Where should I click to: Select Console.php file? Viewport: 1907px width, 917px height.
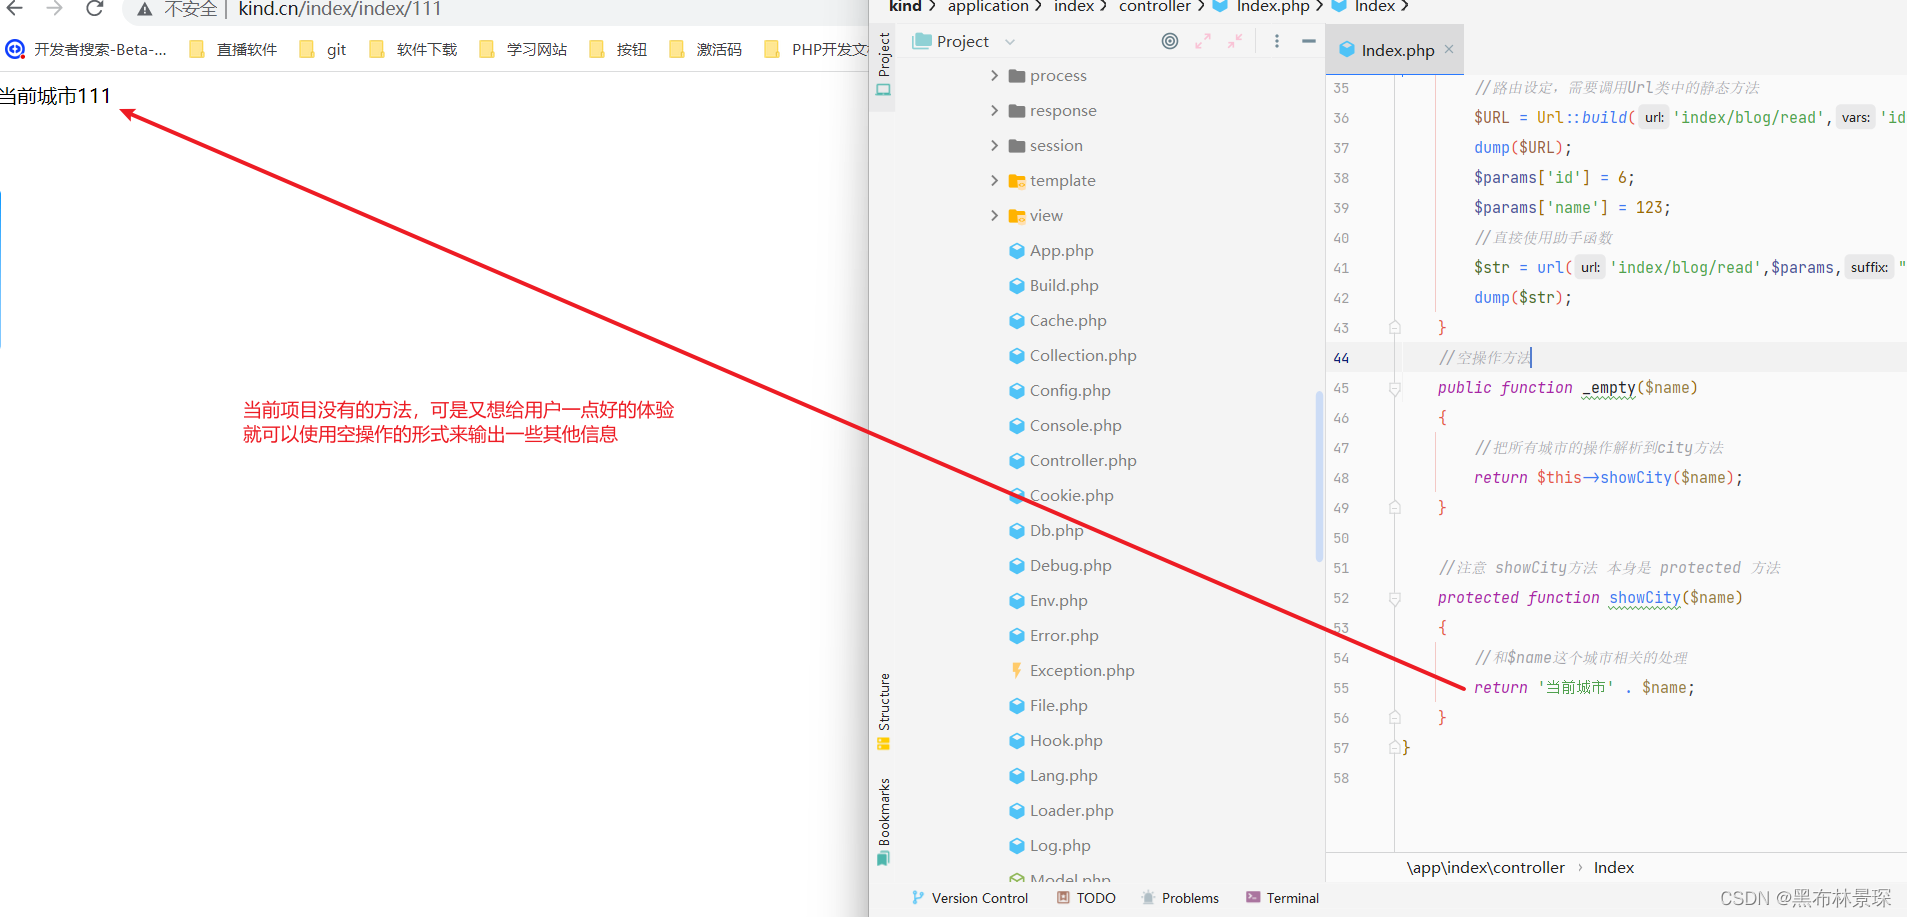1065,425
